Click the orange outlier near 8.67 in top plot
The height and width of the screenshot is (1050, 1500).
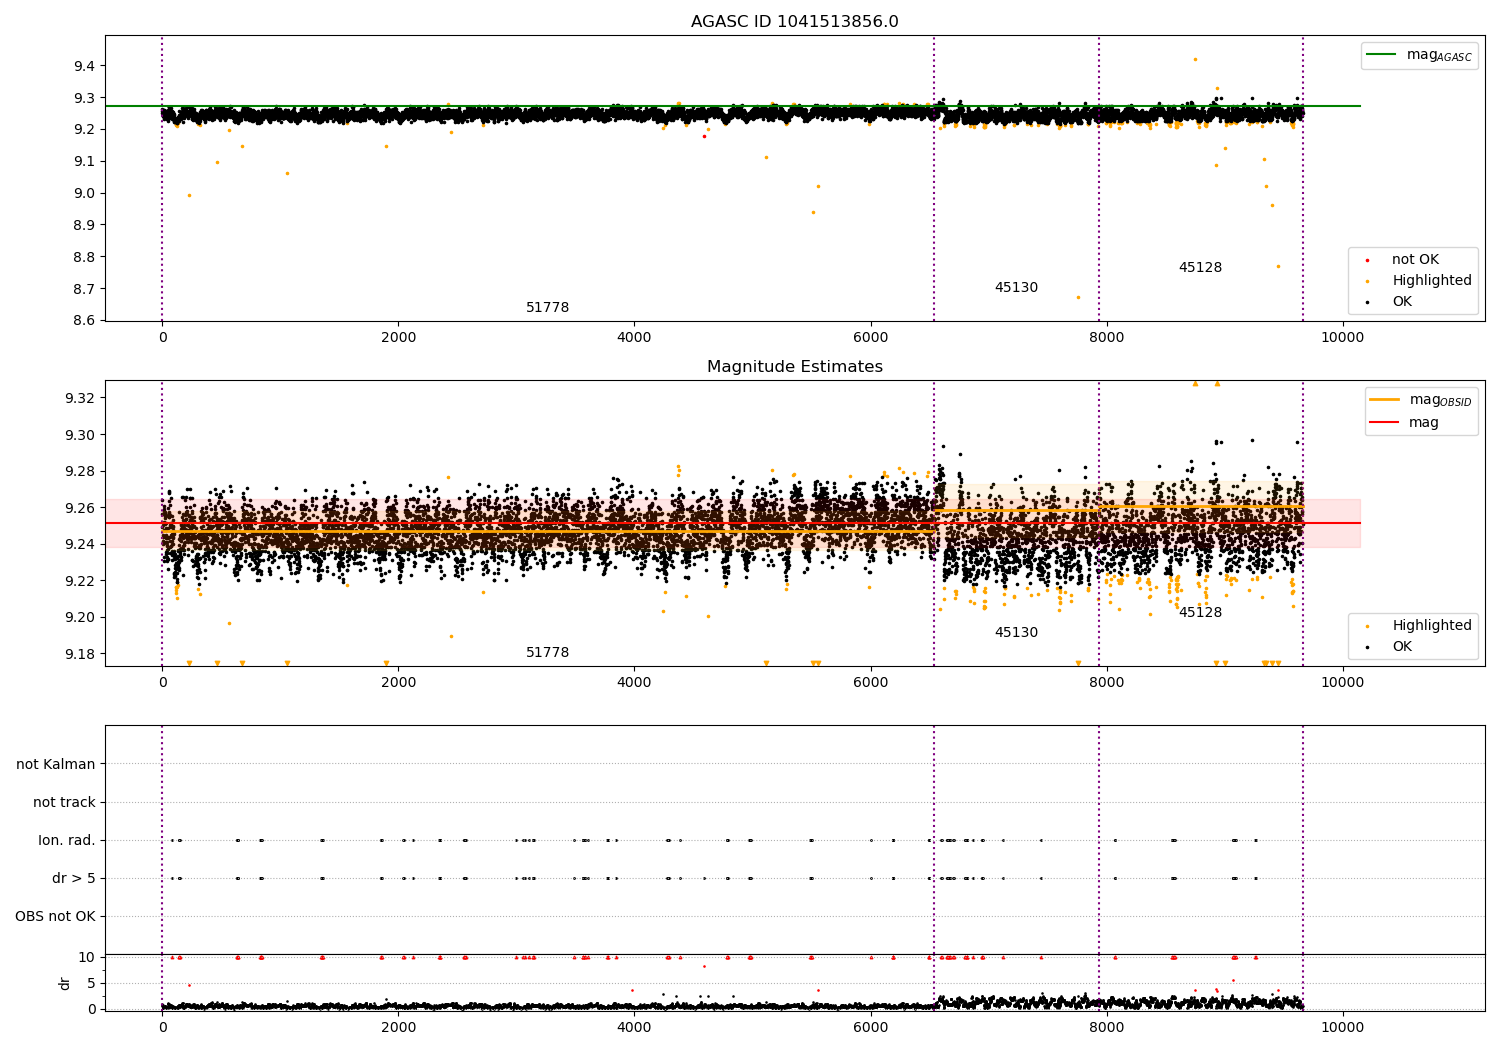1078,297
